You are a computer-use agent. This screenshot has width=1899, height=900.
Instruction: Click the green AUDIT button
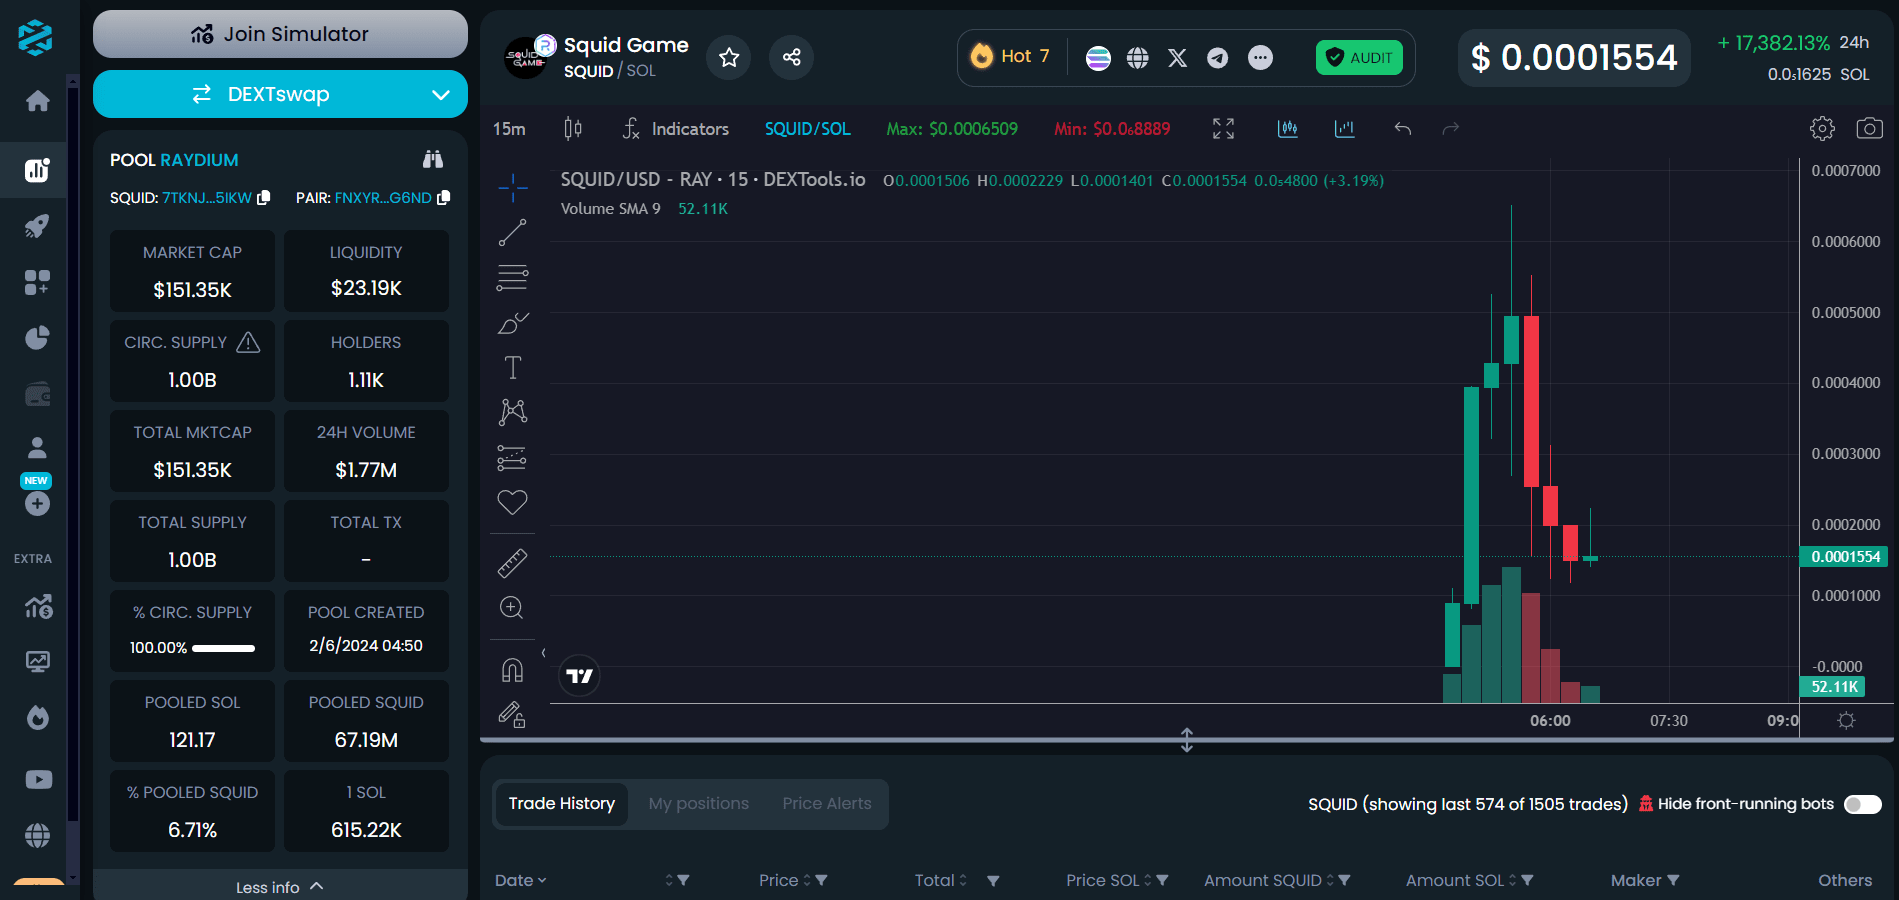pos(1359,58)
